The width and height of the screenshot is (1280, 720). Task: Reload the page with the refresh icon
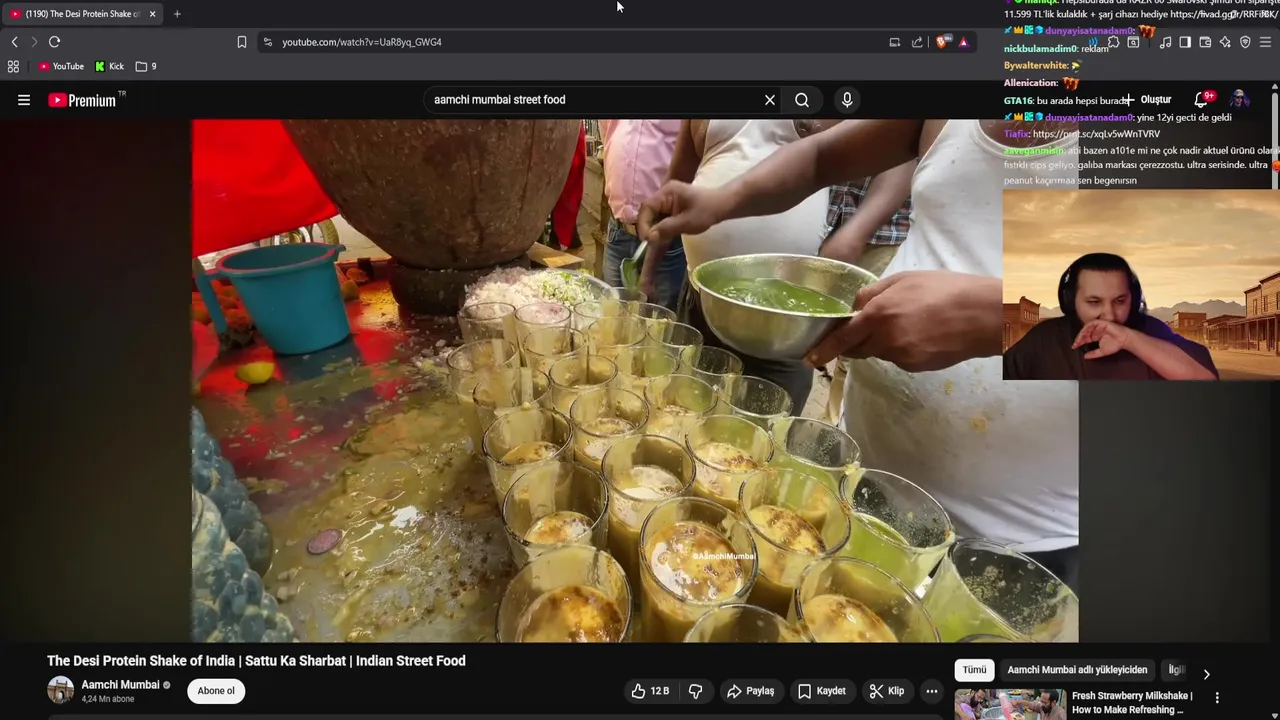[54, 42]
